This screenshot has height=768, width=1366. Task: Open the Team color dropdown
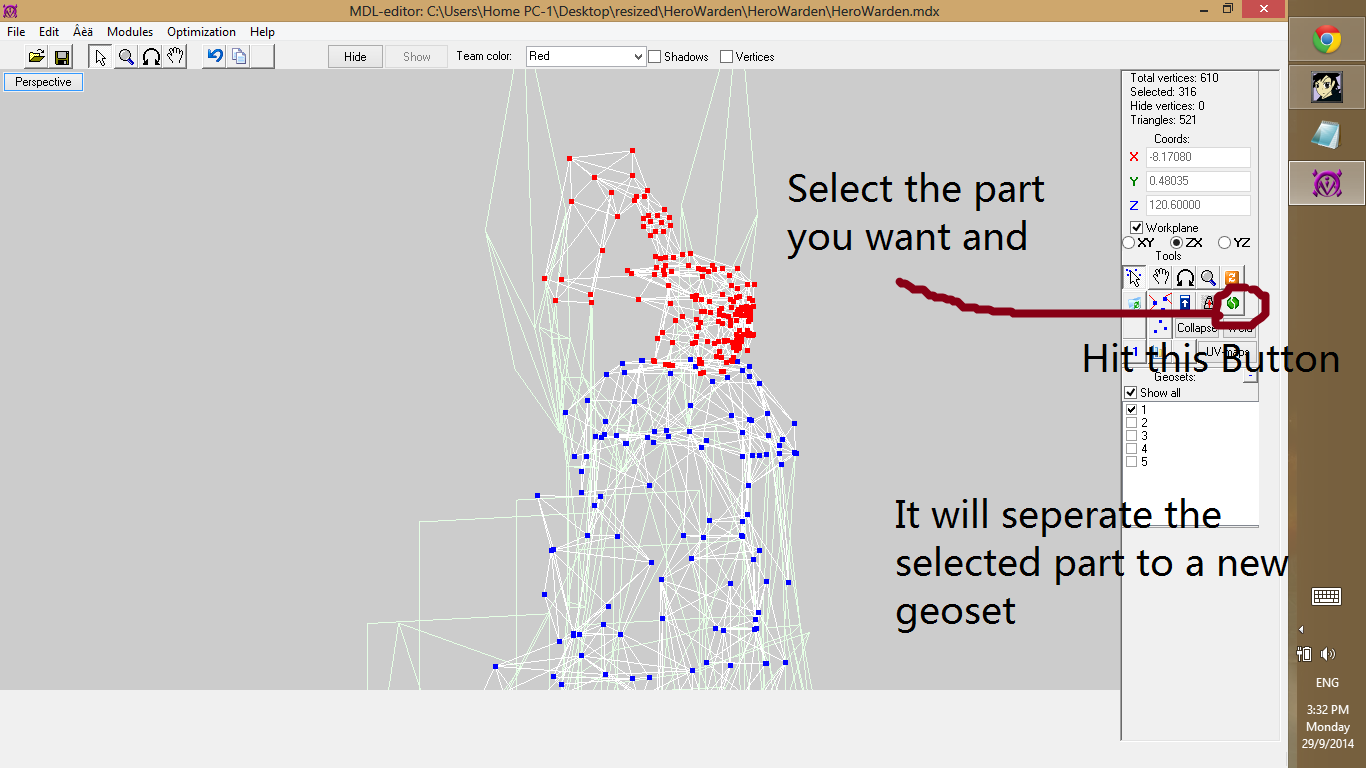[586, 57]
